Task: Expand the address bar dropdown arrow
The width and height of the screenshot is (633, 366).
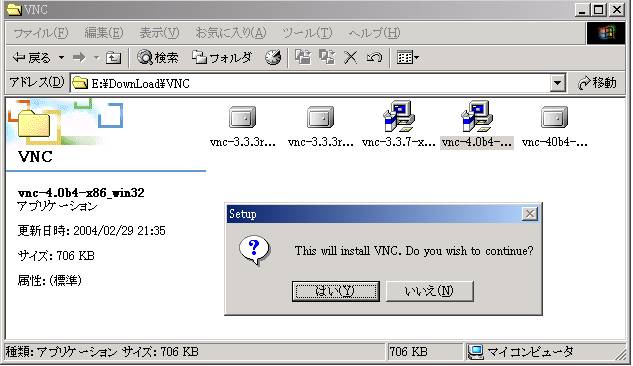Action: coord(558,84)
